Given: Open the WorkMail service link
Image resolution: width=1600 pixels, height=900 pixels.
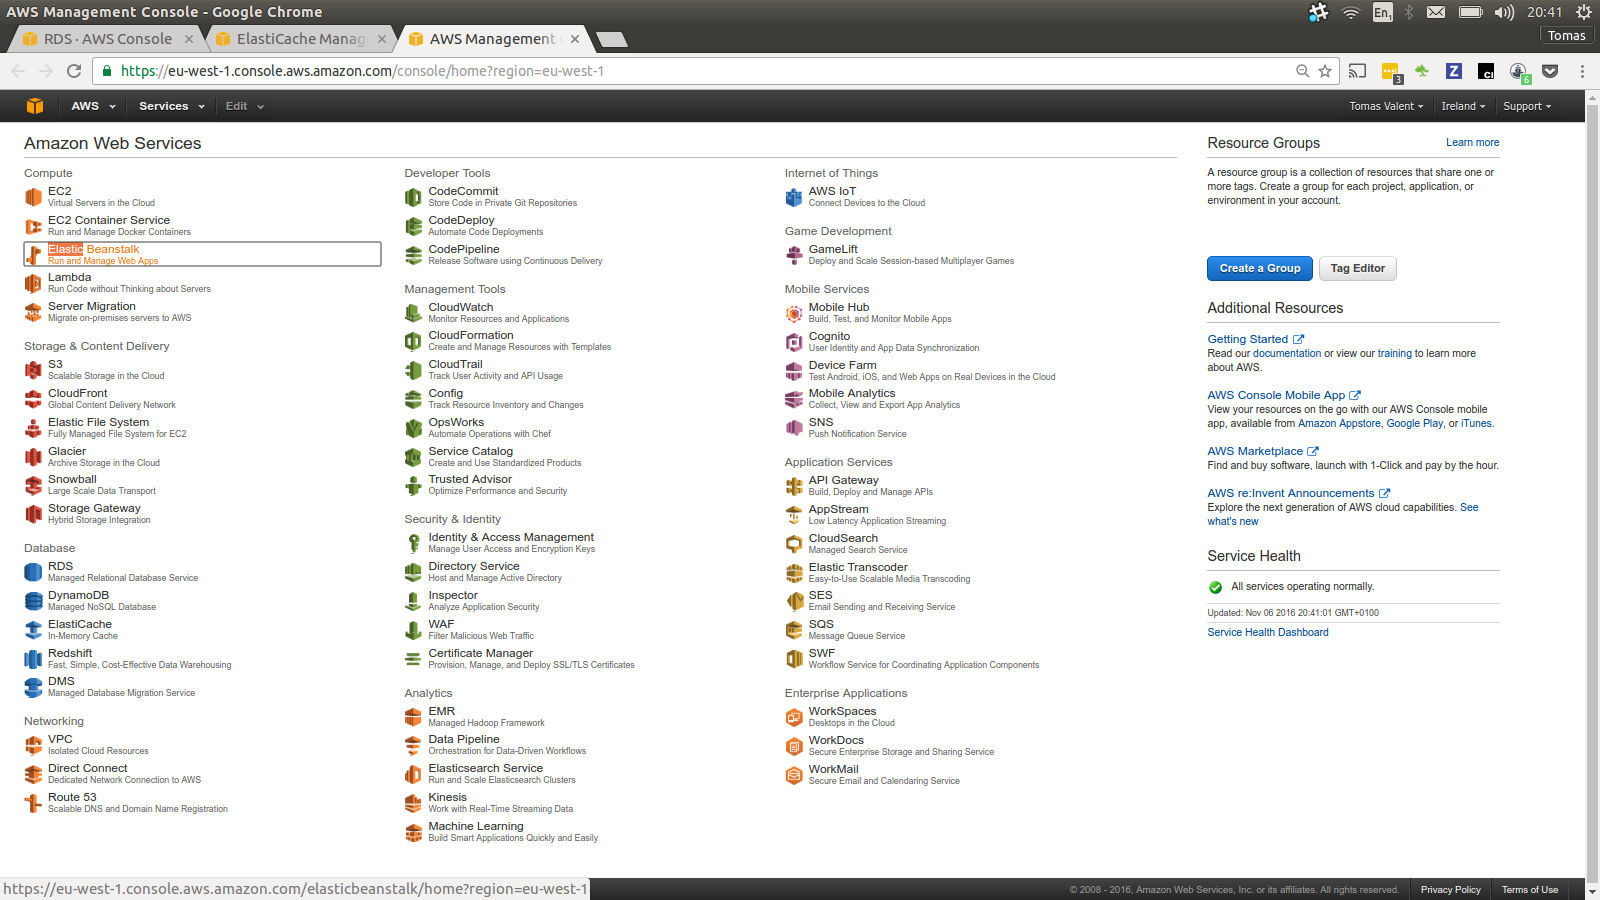Looking at the screenshot, I should tap(833, 769).
